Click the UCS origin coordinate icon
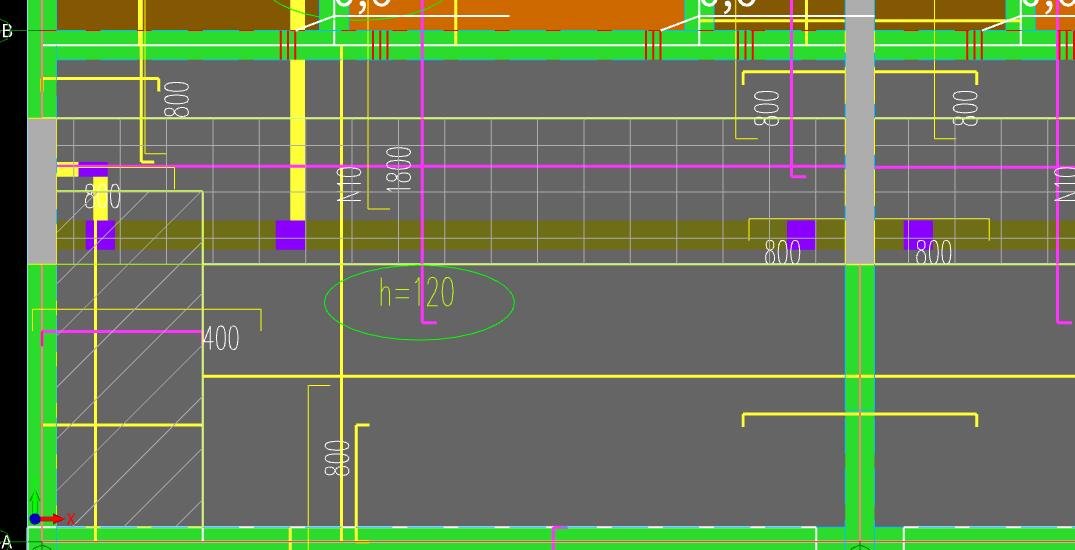1075x550 pixels. pyautogui.click(x=35, y=519)
